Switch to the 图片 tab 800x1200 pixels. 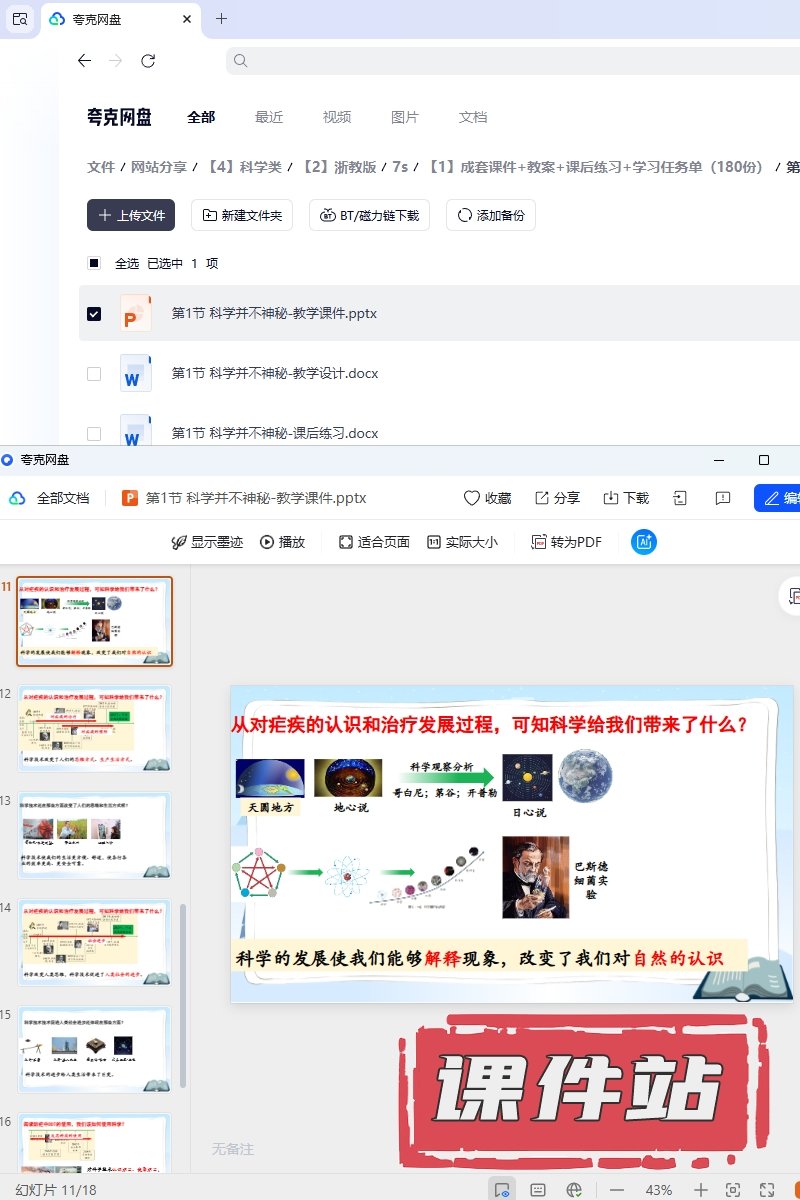click(405, 117)
